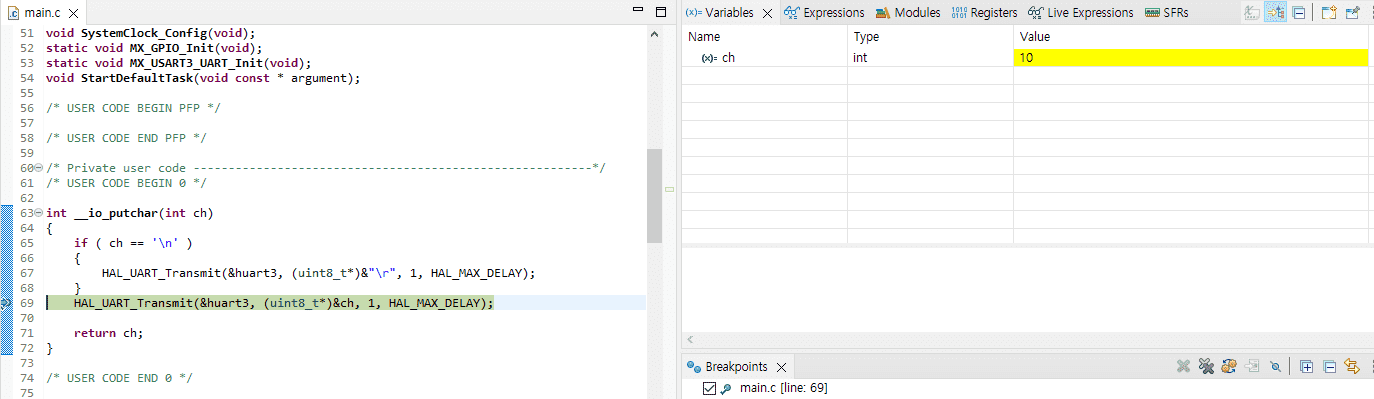
Task: Open a new Variables view
Action: point(1329,13)
